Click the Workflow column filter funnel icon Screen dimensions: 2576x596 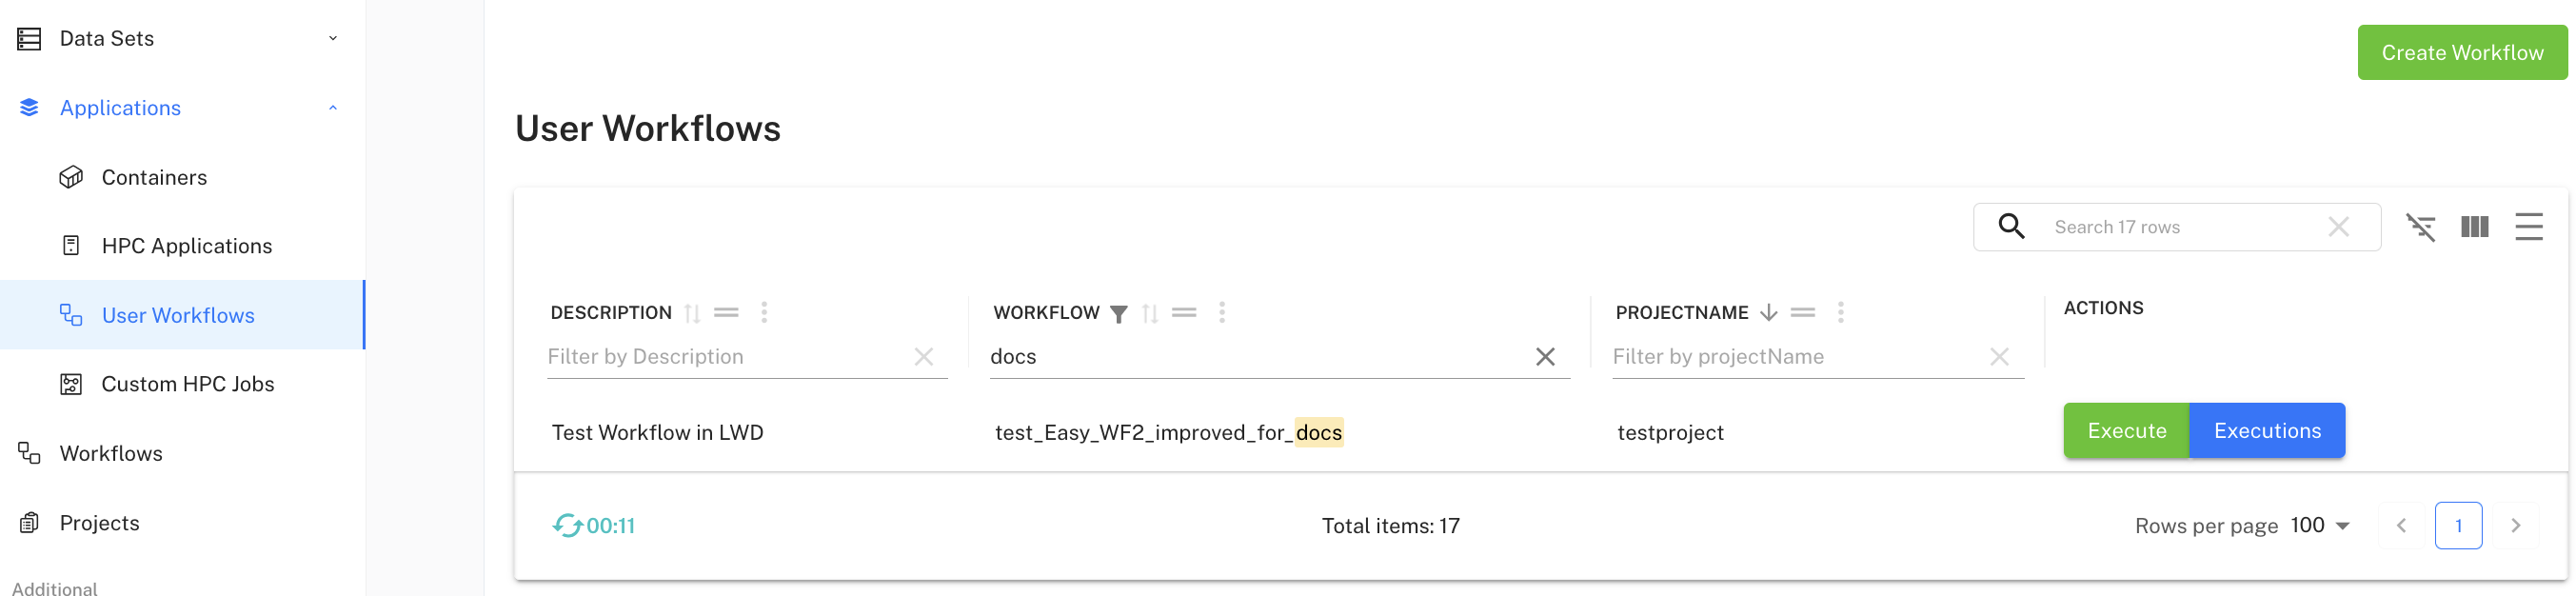pos(1119,314)
